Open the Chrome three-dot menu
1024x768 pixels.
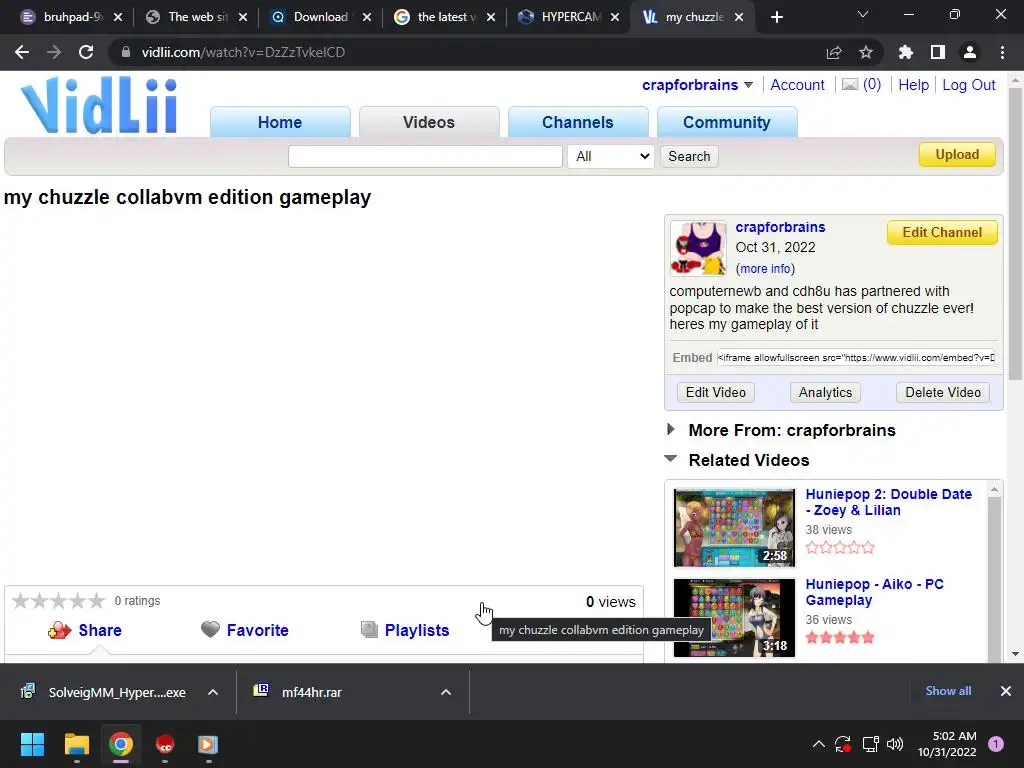click(x=1002, y=52)
